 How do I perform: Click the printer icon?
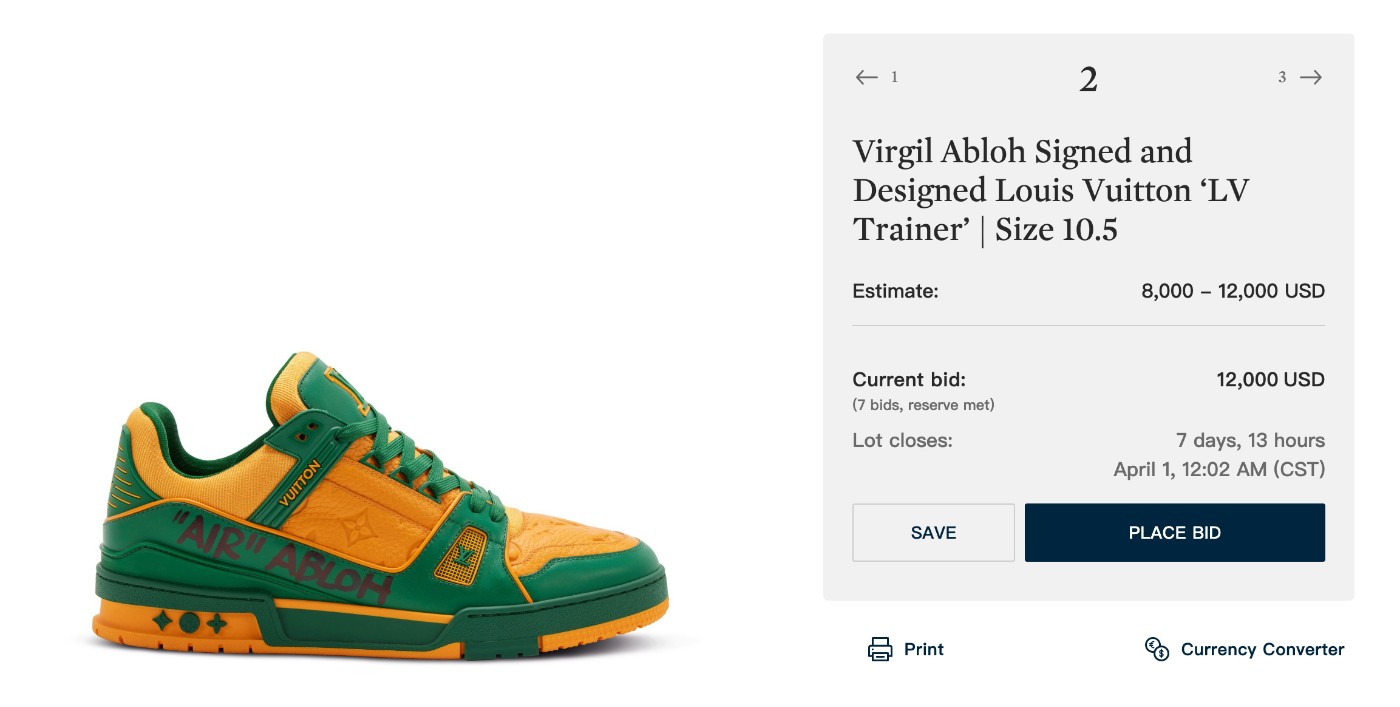880,649
